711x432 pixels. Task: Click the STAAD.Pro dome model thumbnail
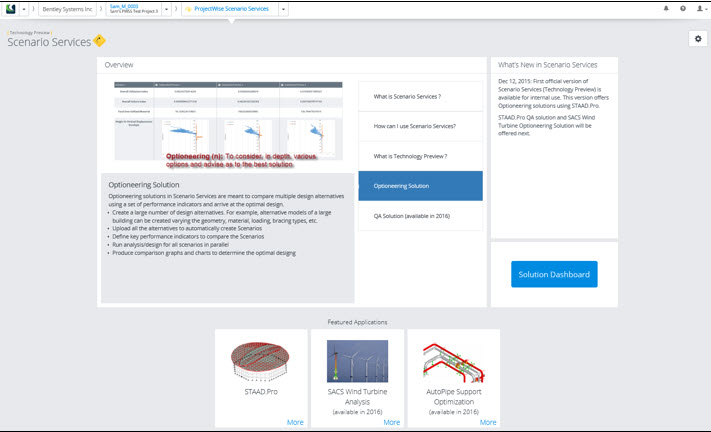(x=260, y=361)
